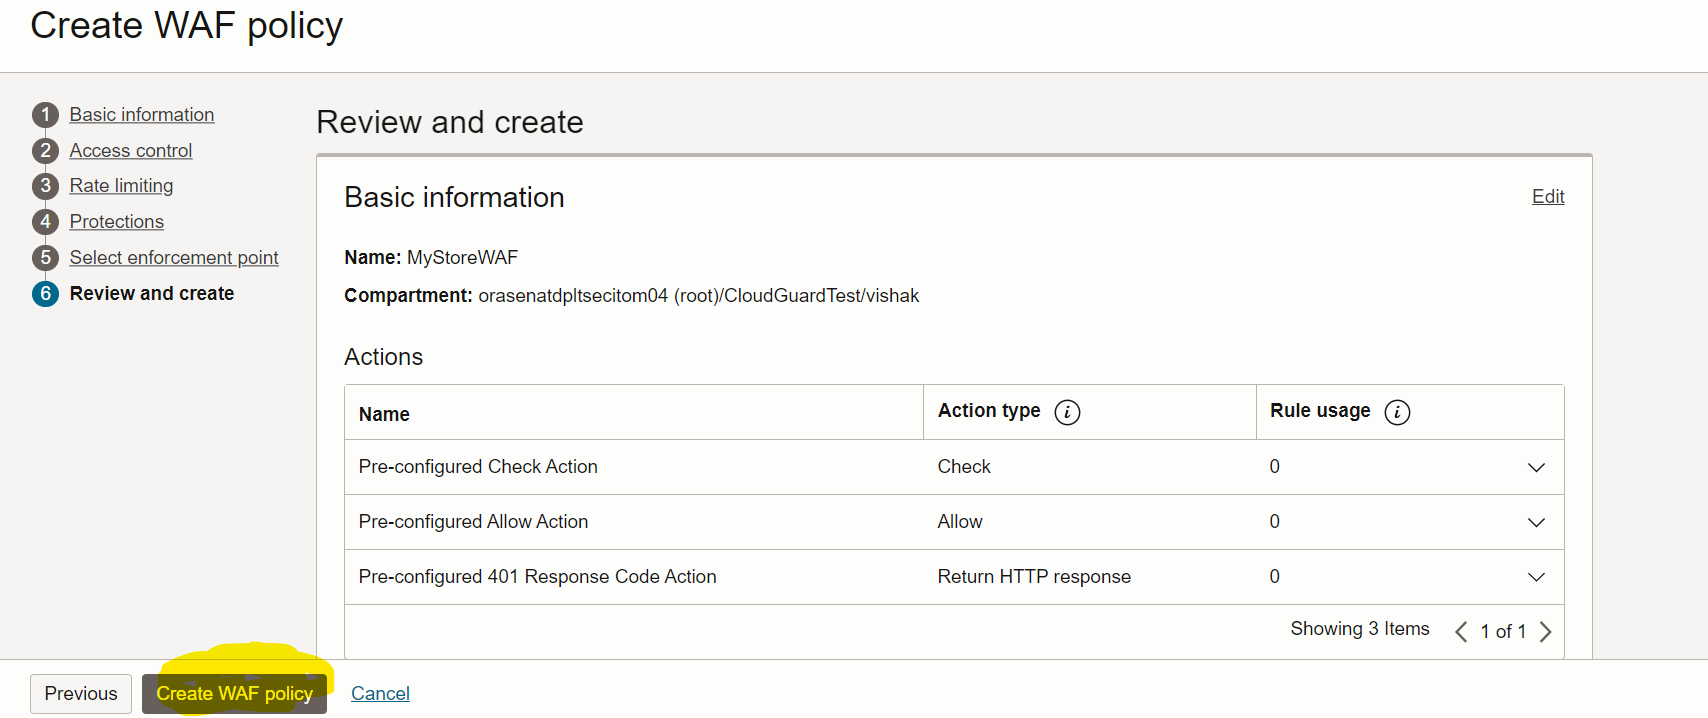The height and width of the screenshot is (718, 1708).
Task: Edit the Basic information section
Action: 1548,197
